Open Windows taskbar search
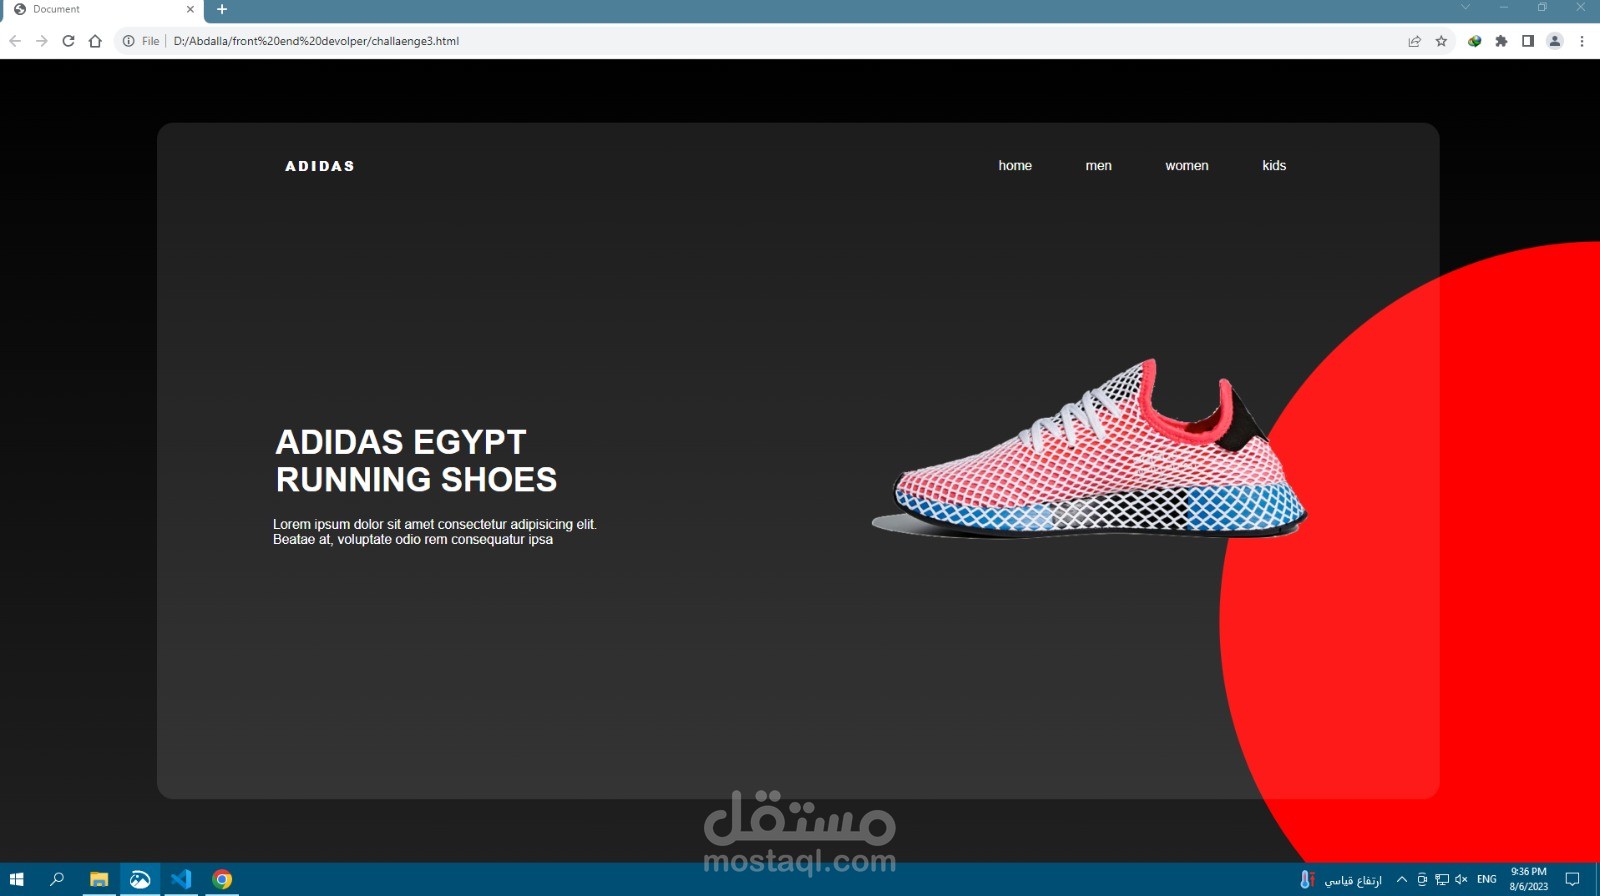This screenshot has width=1600, height=896. click(x=57, y=880)
